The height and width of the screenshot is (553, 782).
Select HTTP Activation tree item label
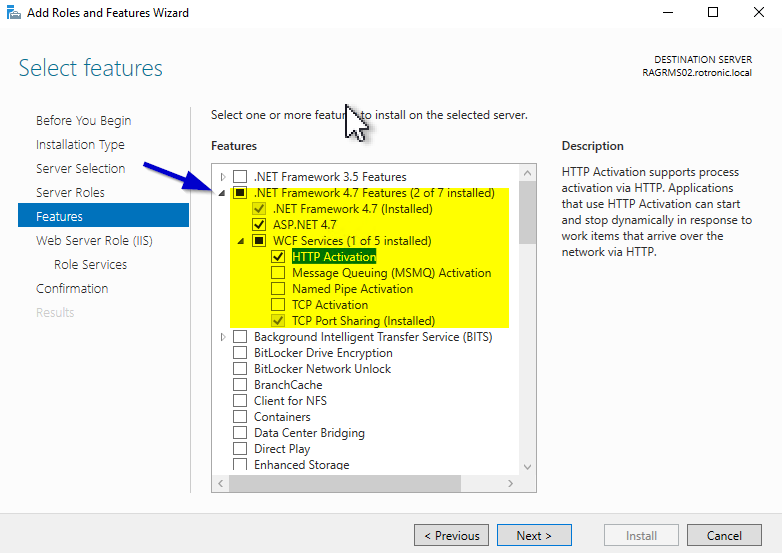click(334, 256)
